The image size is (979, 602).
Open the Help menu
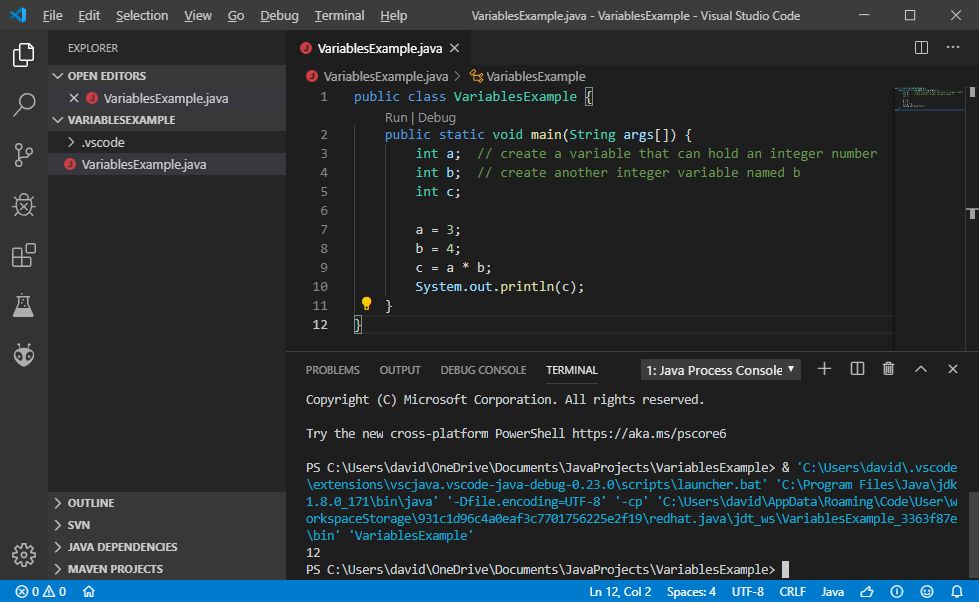(x=393, y=16)
